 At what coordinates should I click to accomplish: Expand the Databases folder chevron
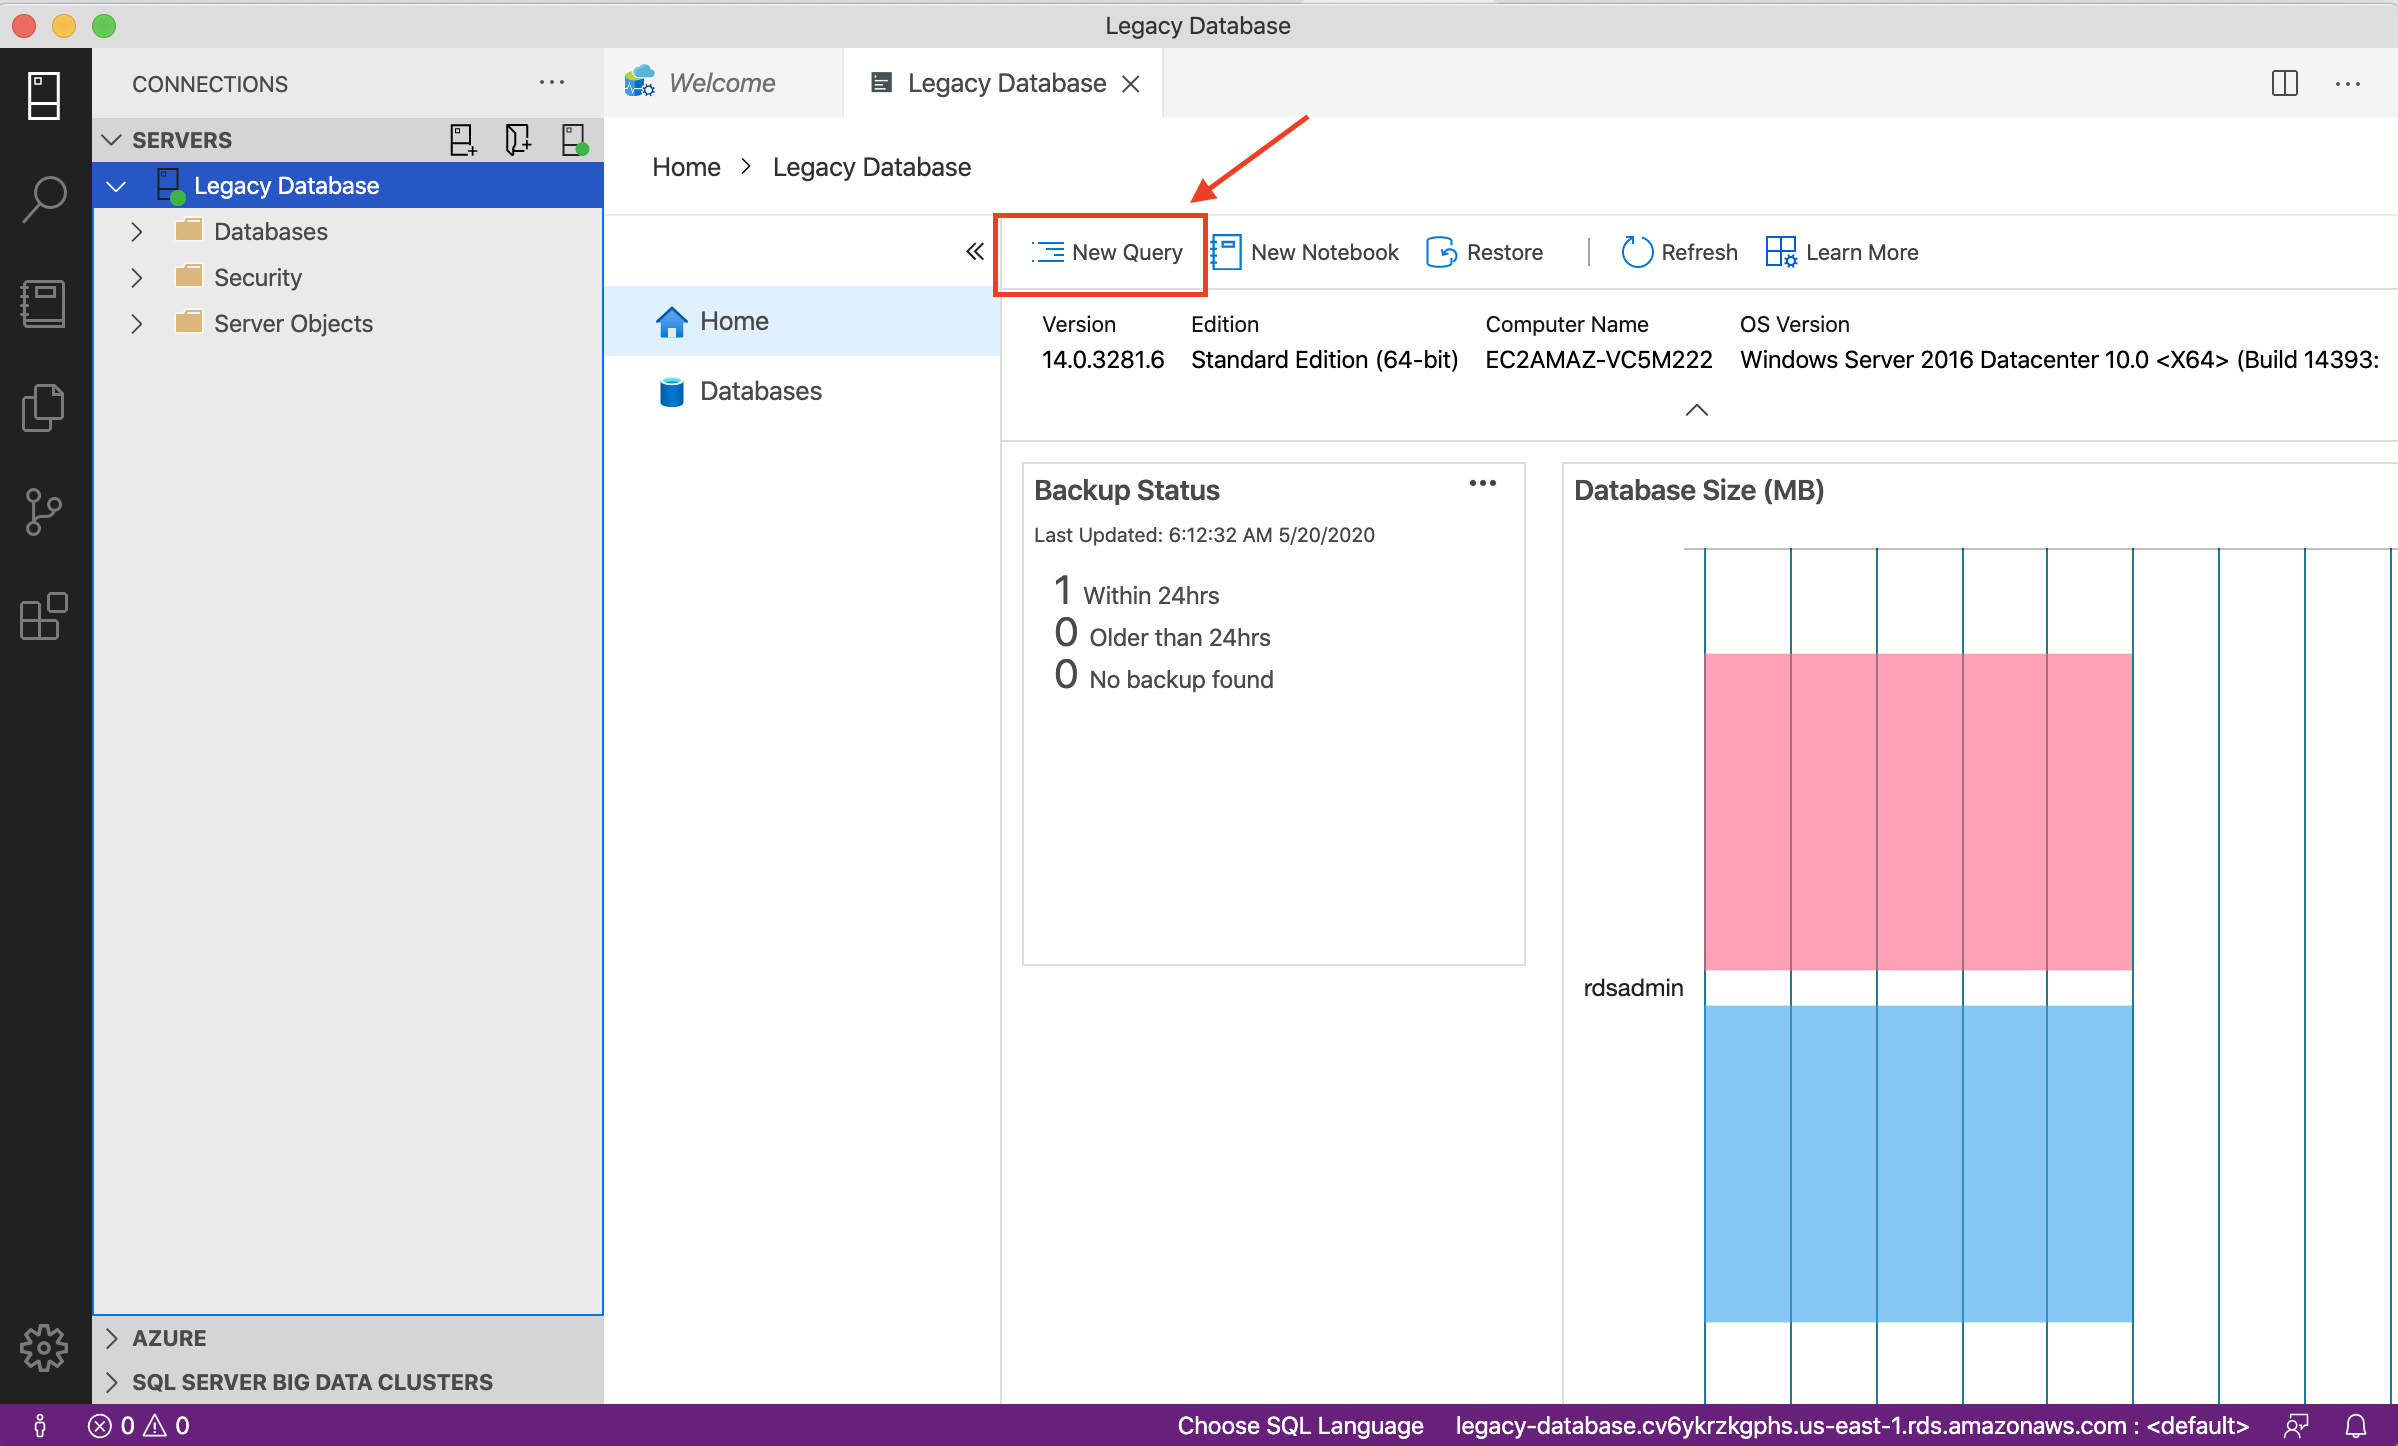[x=137, y=232]
